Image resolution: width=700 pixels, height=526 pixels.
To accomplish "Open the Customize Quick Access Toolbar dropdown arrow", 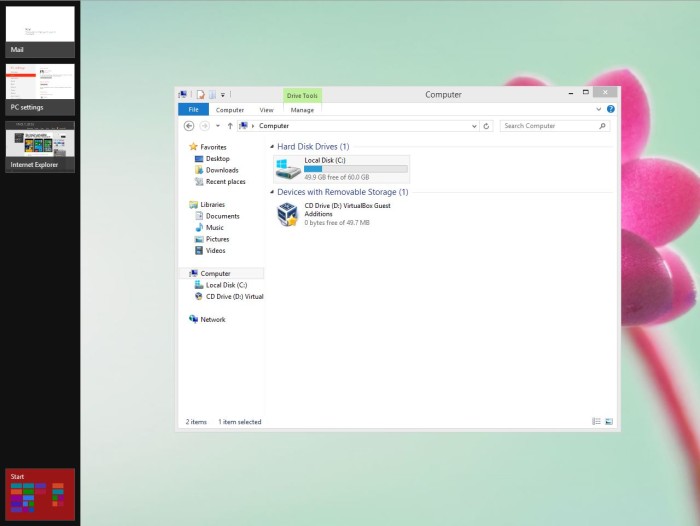I will [x=223, y=95].
